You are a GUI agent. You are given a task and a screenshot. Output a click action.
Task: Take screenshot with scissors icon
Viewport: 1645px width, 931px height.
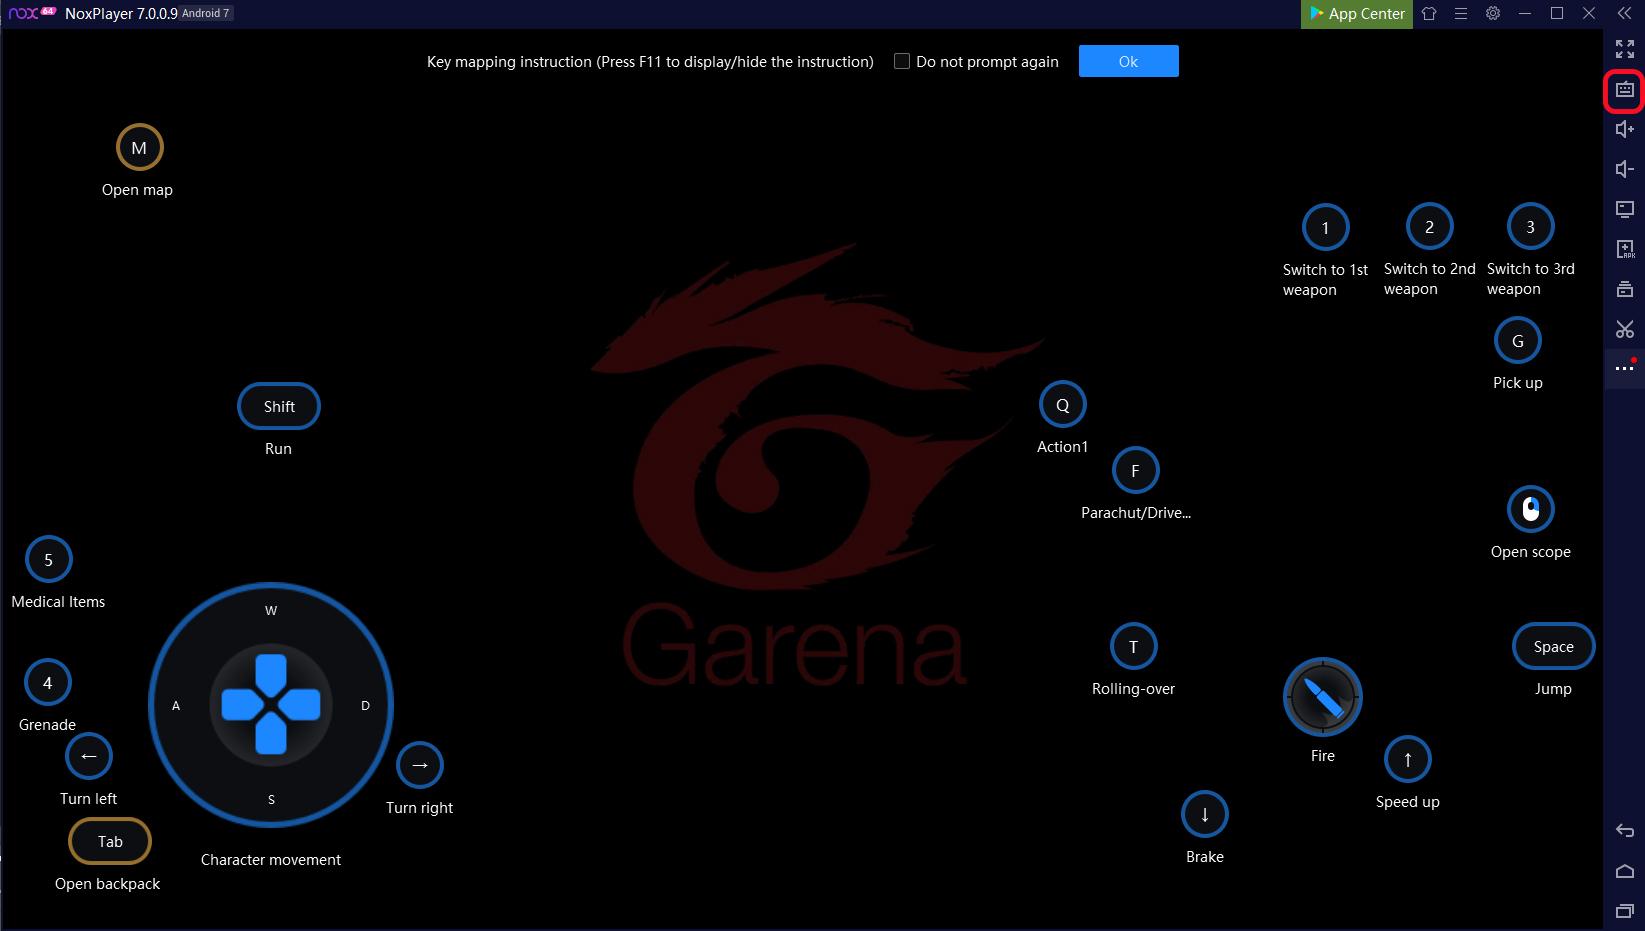click(1625, 329)
